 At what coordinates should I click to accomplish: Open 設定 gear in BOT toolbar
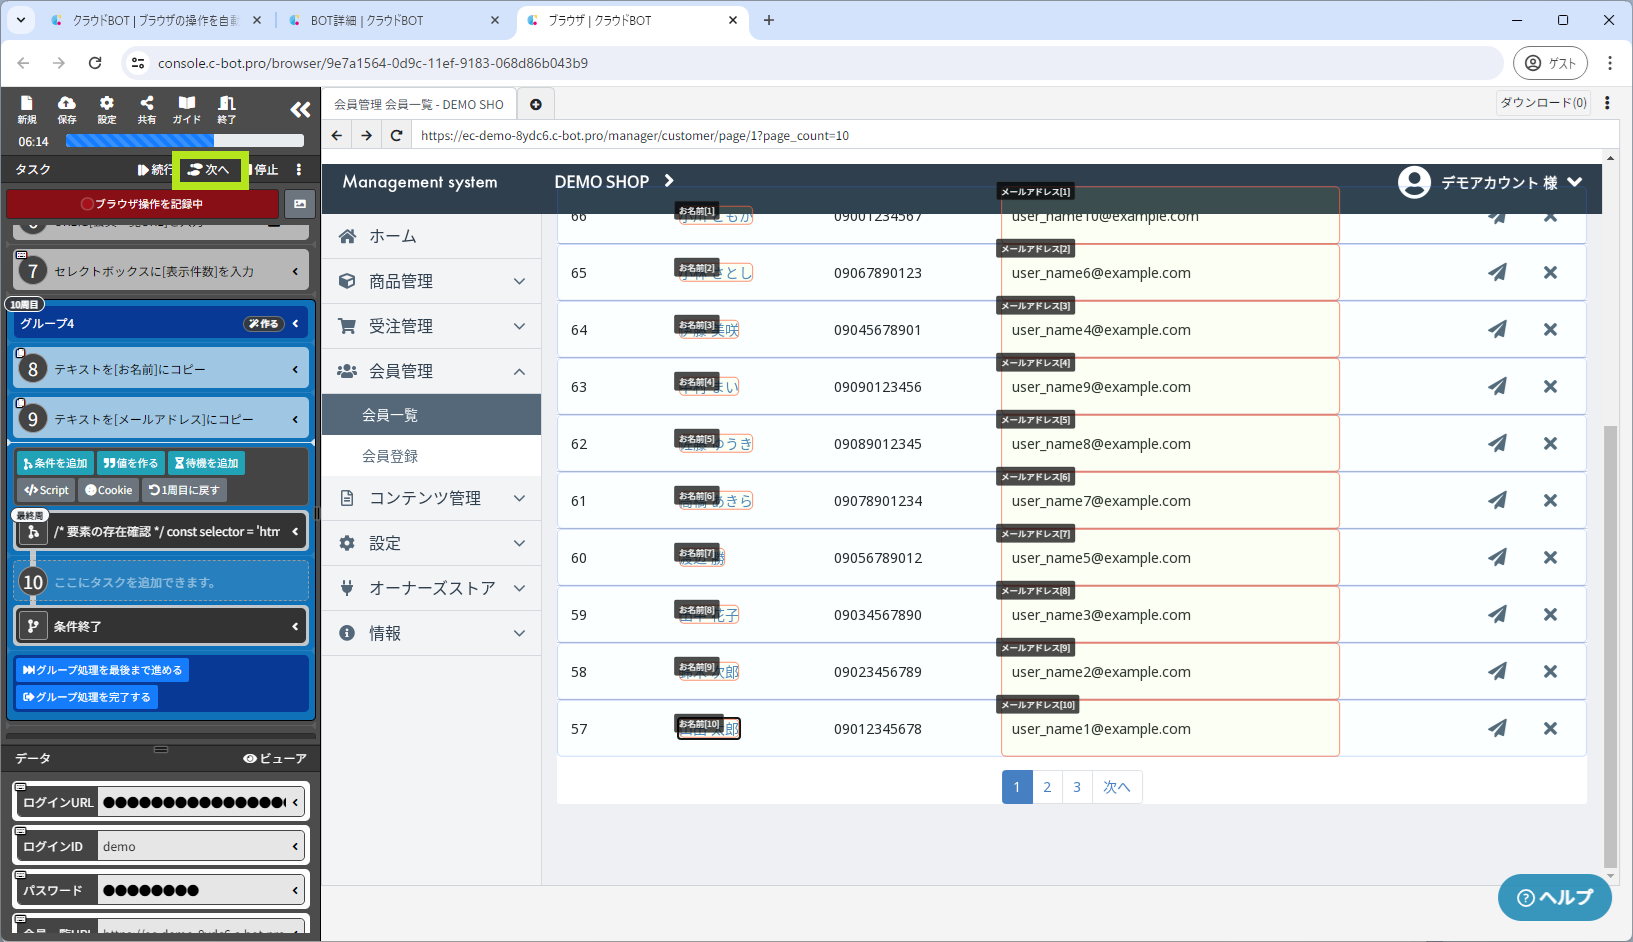click(x=107, y=109)
